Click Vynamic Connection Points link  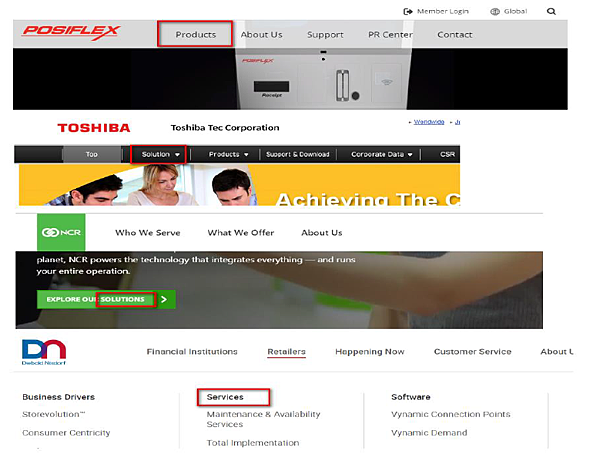451,414
